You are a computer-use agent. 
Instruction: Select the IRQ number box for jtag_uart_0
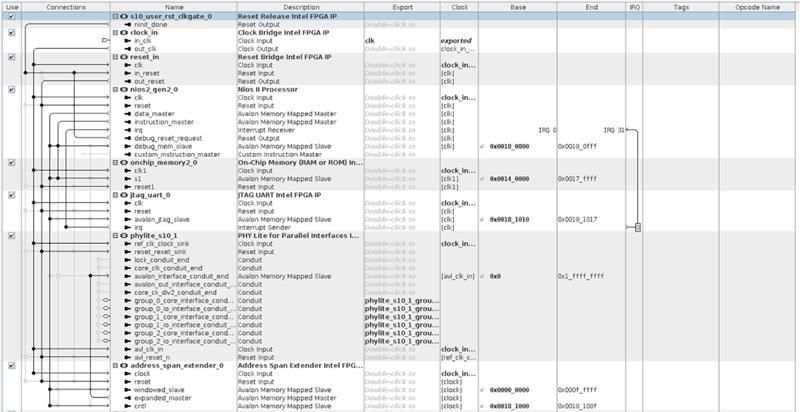click(x=638, y=227)
